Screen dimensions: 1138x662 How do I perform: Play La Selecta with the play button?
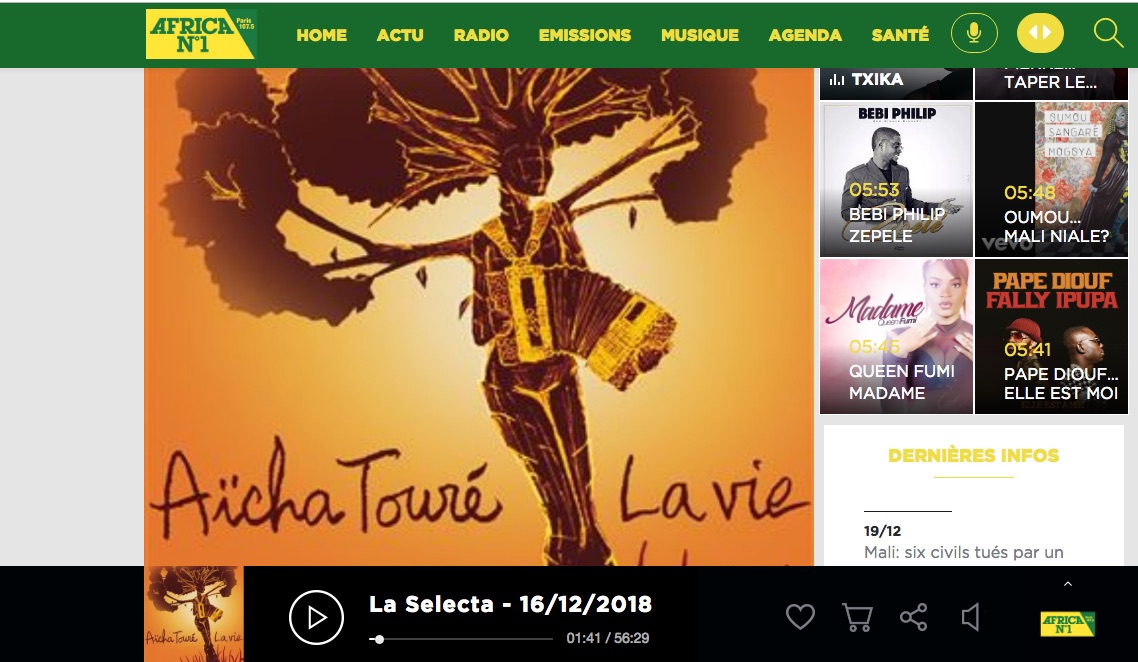(x=316, y=617)
